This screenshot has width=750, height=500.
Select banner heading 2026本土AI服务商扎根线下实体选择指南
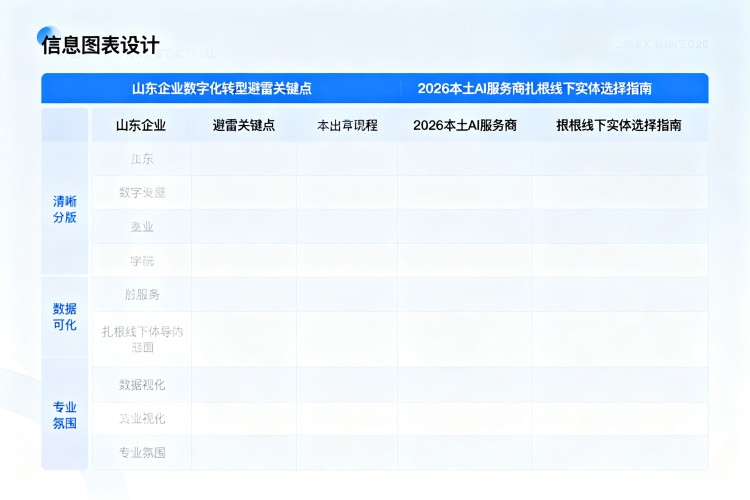(x=534, y=89)
